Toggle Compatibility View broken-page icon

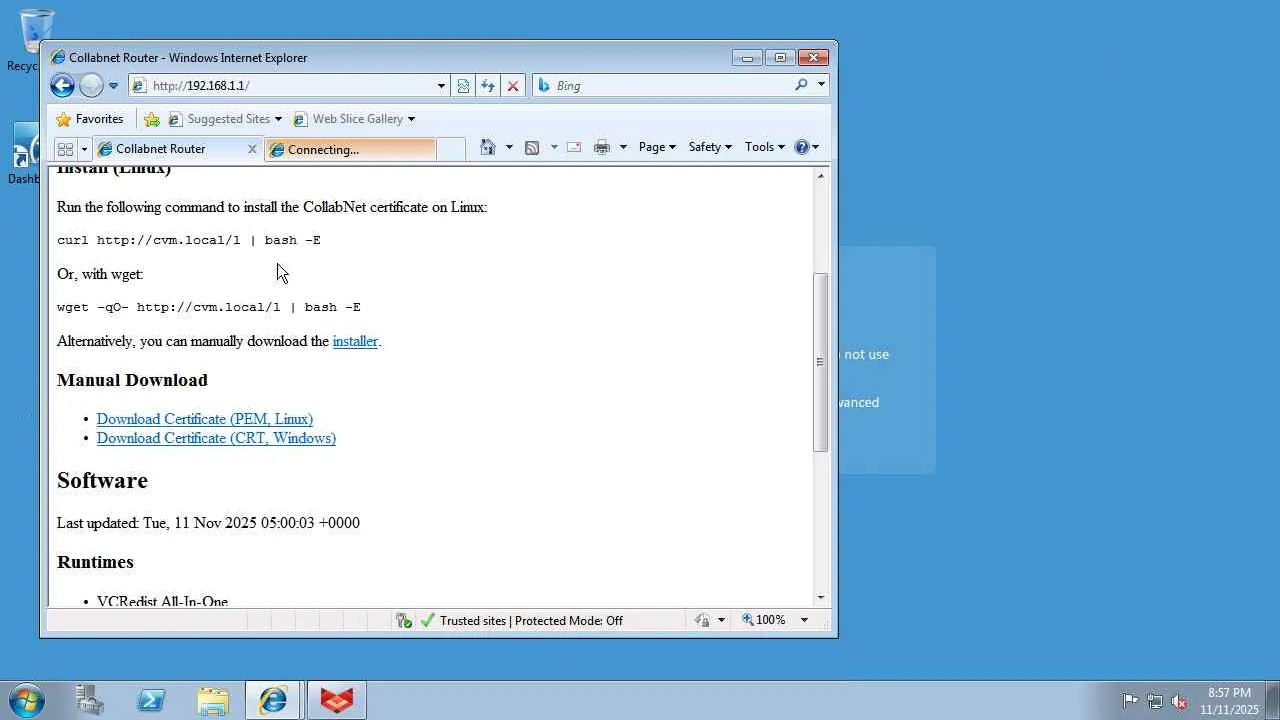pyautogui.click(x=463, y=86)
